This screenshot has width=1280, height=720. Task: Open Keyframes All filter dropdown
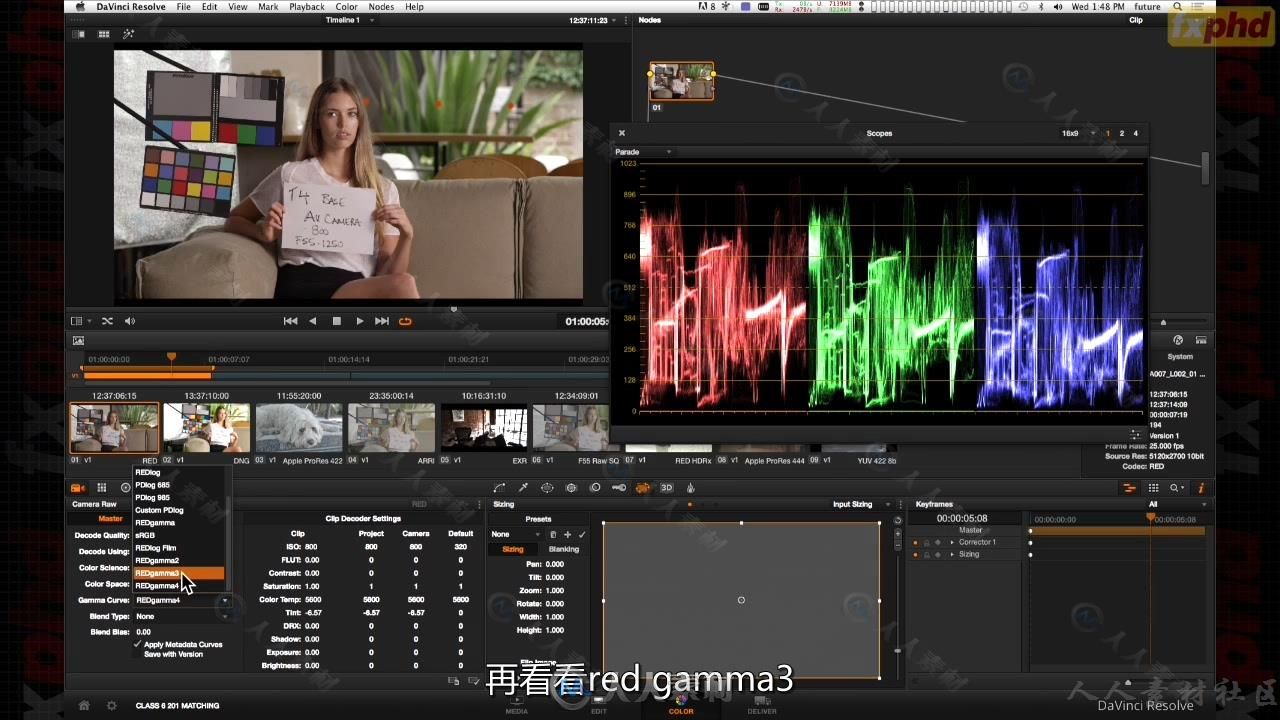click(x=1177, y=504)
